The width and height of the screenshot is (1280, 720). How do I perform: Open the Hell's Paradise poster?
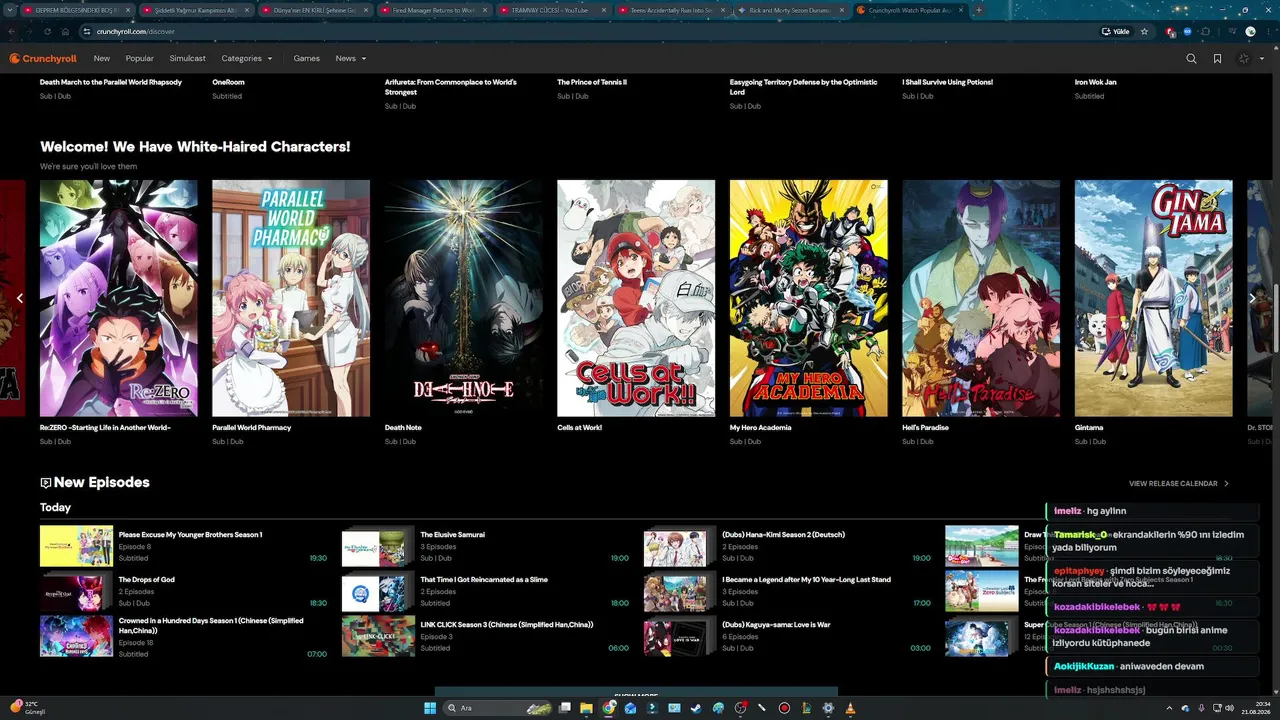point(981,298)
